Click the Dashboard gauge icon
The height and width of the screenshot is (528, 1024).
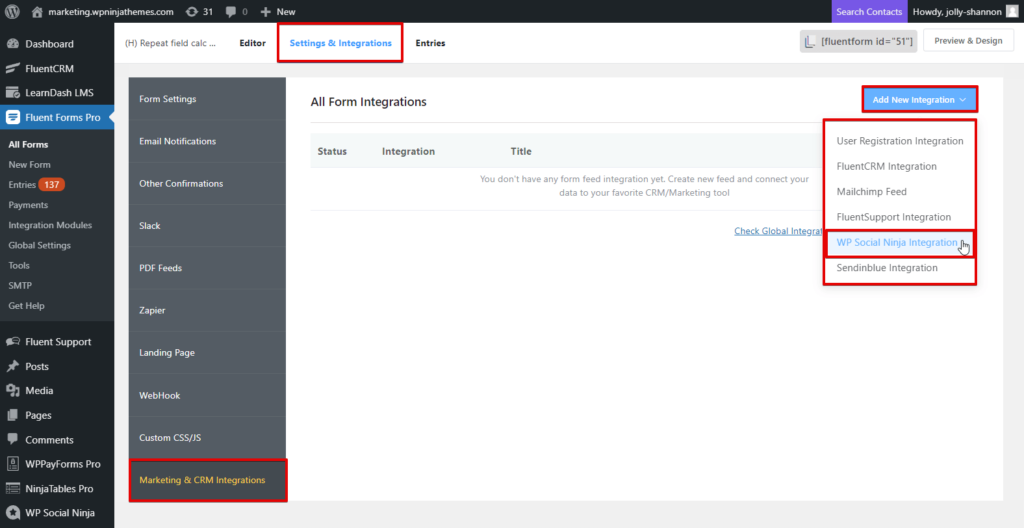pyautogui.click(x=12, y=44)
